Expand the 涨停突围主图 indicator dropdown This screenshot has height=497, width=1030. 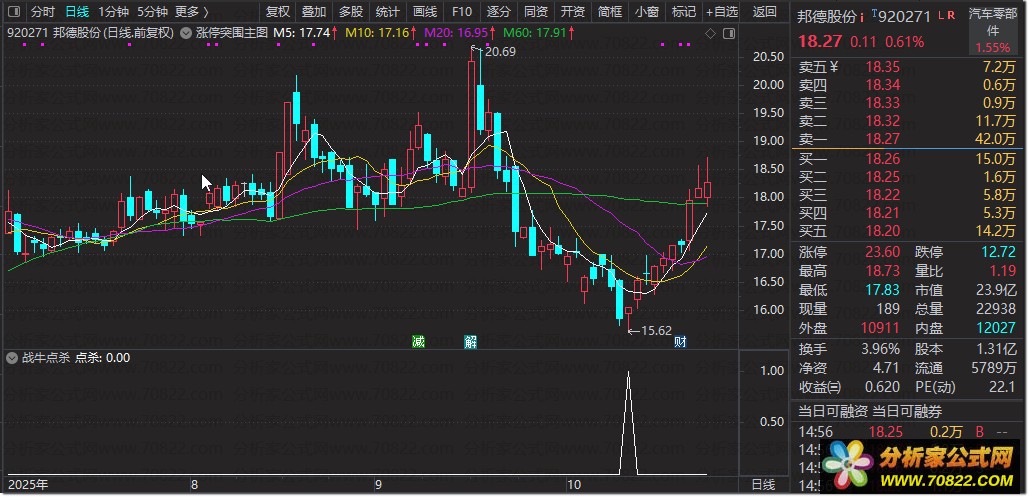point(186,33)
